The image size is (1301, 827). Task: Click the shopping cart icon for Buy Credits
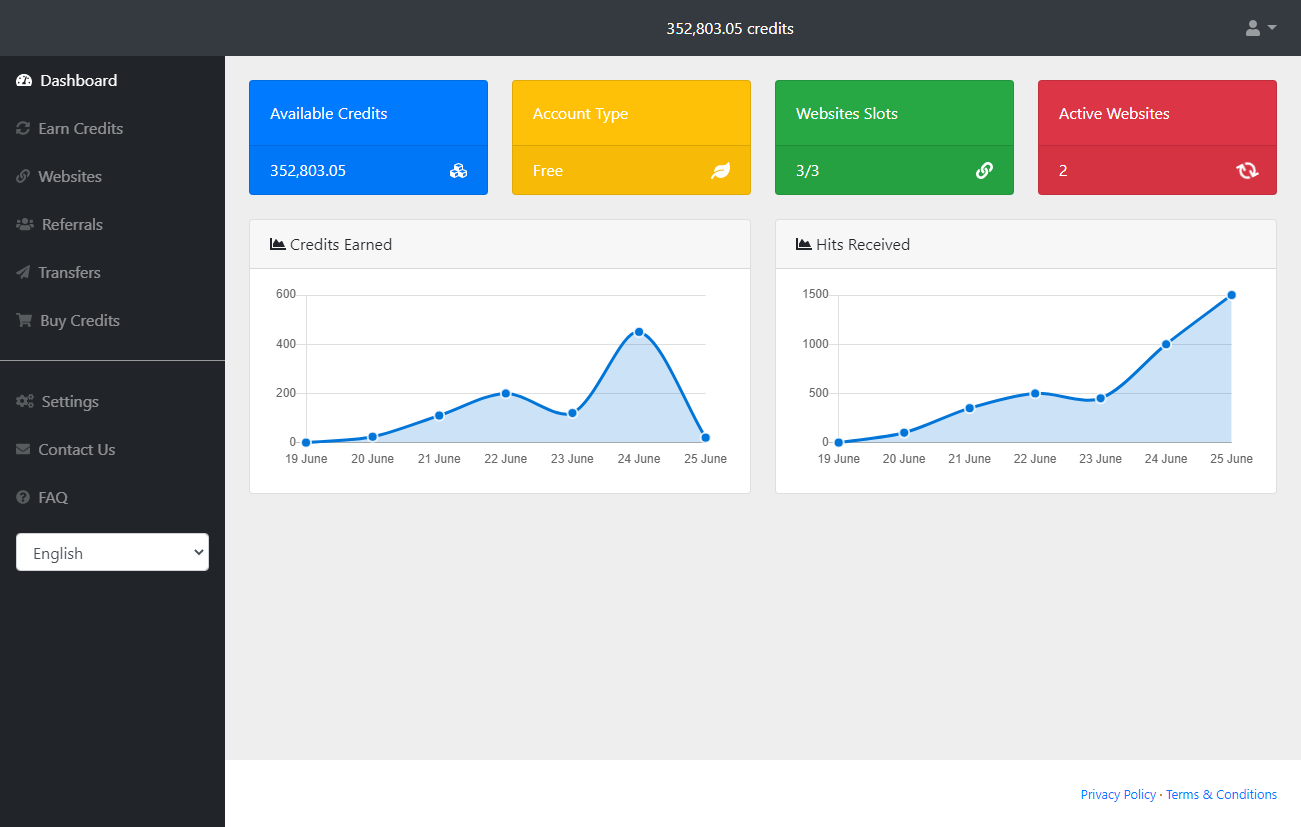pos(24,321)
